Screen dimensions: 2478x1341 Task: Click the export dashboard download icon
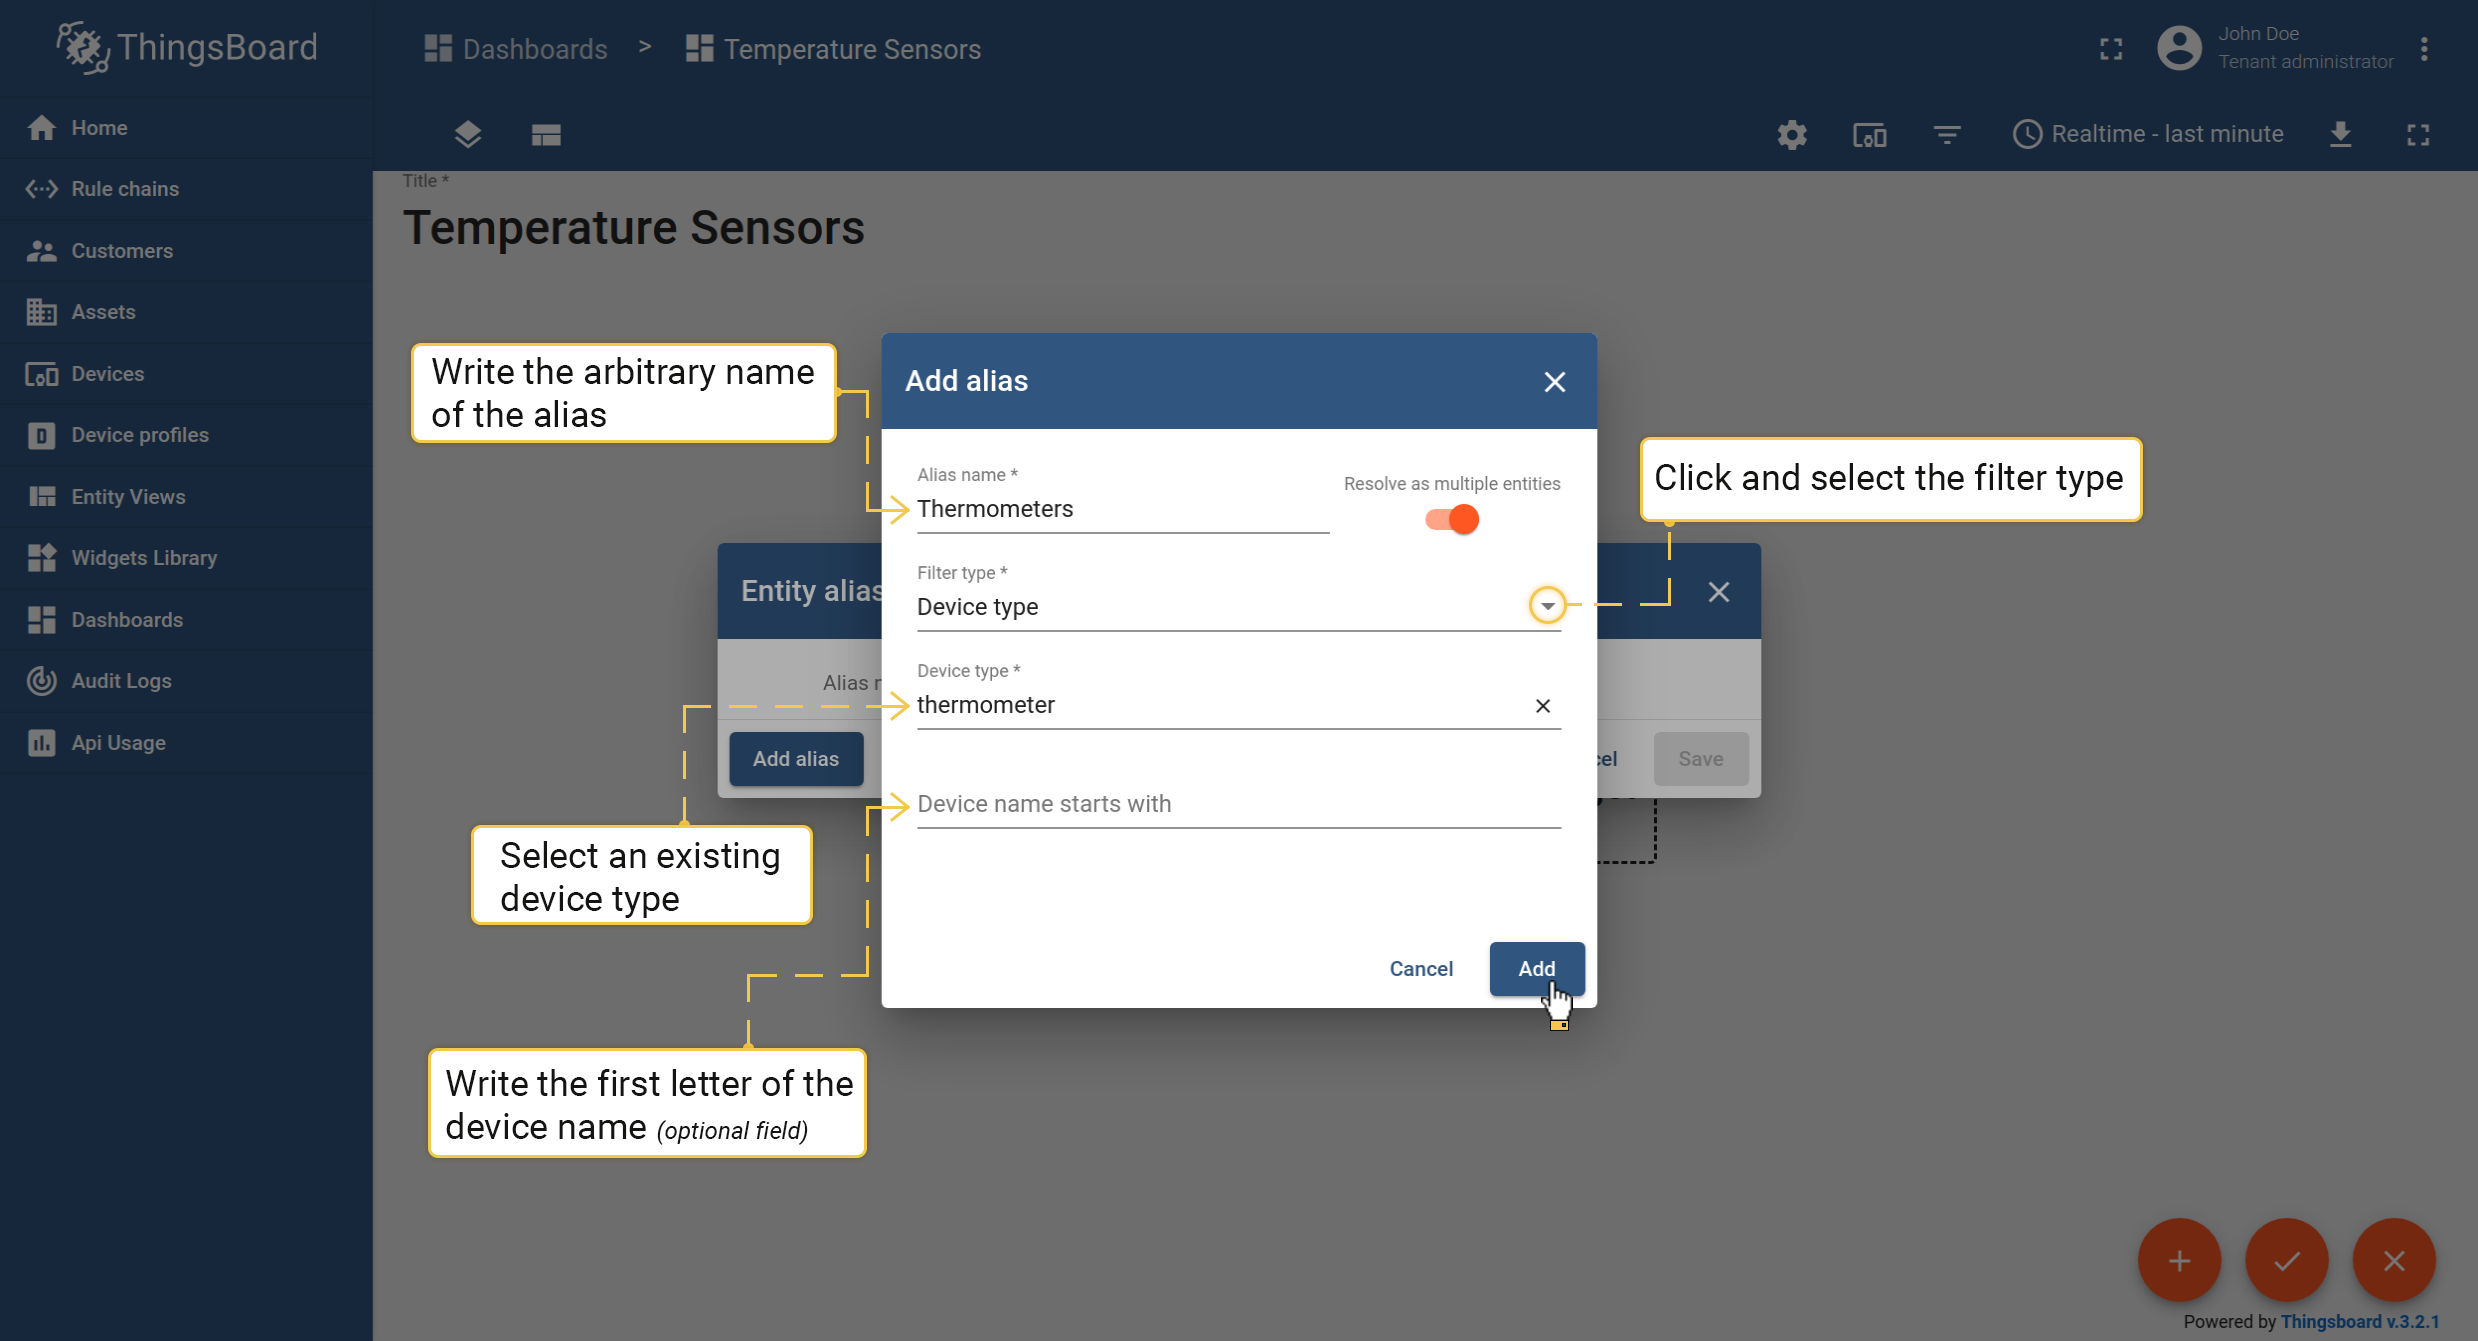pyautogui.click(x=2340, y=135)
